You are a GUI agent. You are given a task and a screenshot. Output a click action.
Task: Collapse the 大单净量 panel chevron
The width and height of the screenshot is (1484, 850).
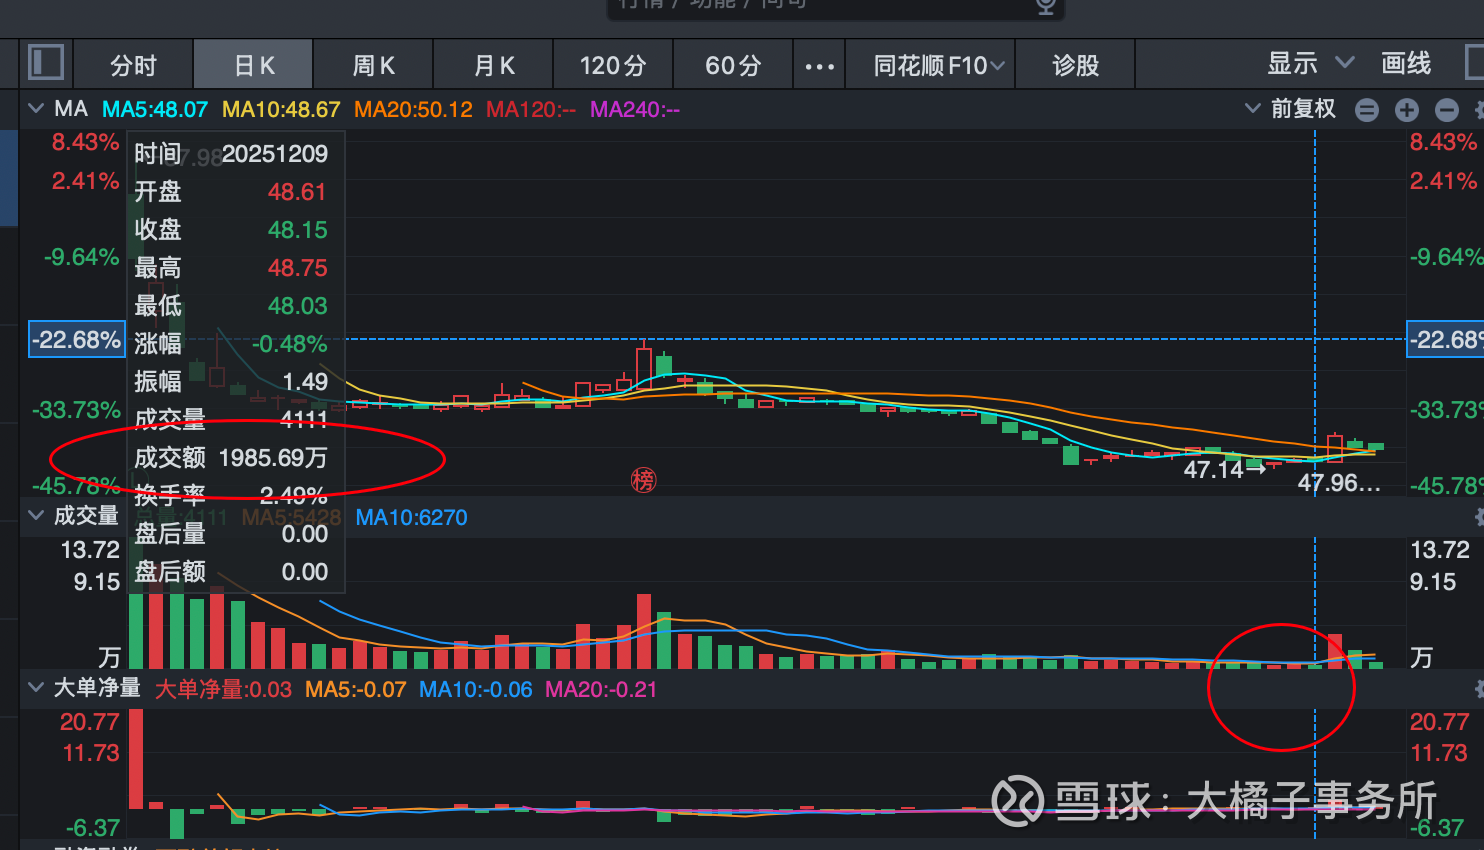[36, 687]
